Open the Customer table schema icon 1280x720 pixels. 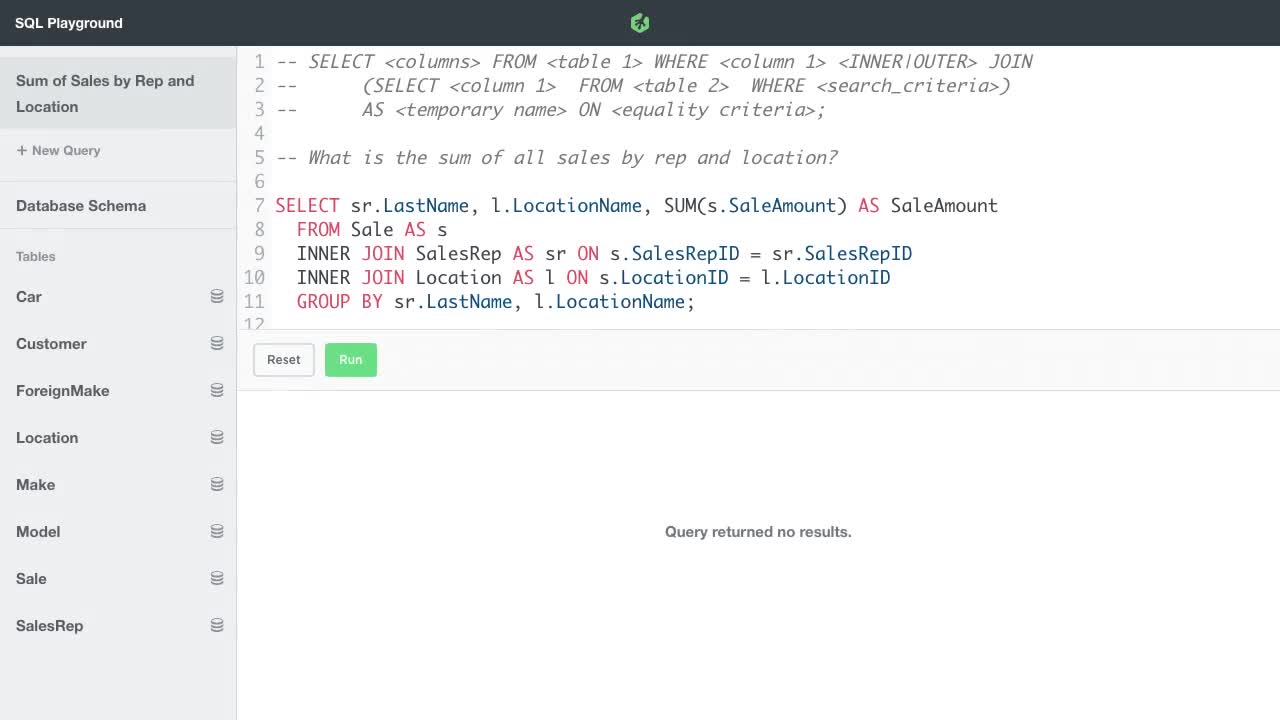click(217, 343)
